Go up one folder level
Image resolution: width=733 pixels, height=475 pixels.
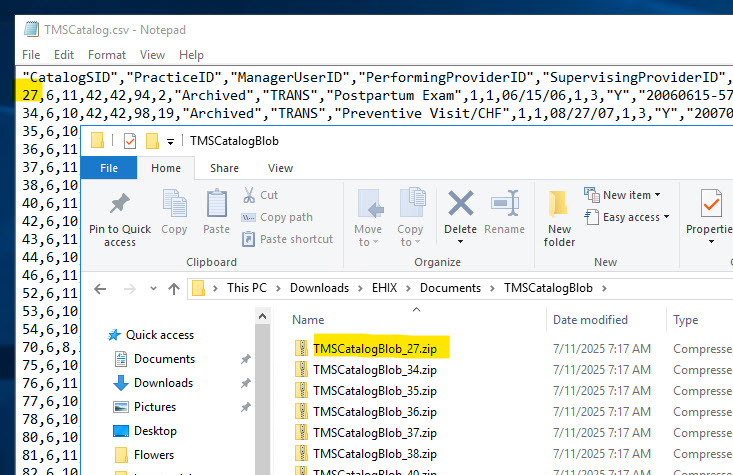click(174, 289)
